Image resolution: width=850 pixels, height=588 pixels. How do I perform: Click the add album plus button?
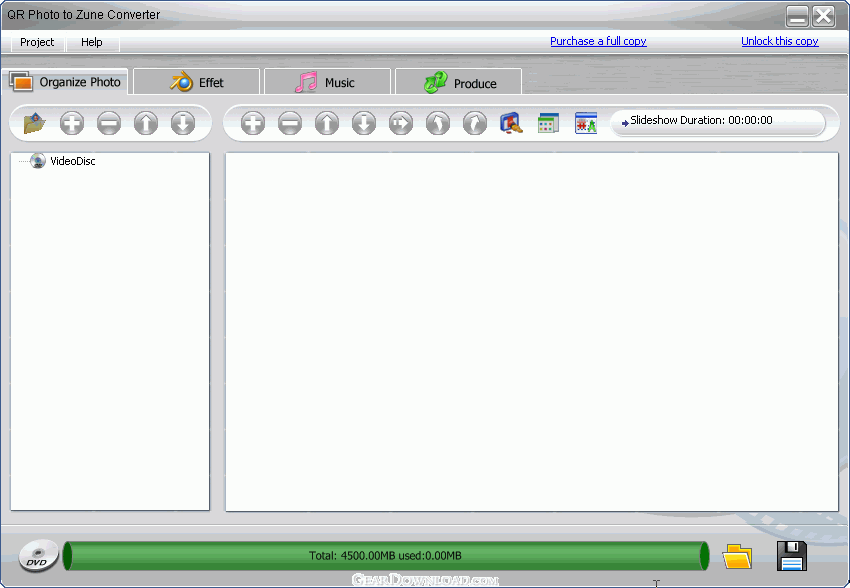[72, 123]
